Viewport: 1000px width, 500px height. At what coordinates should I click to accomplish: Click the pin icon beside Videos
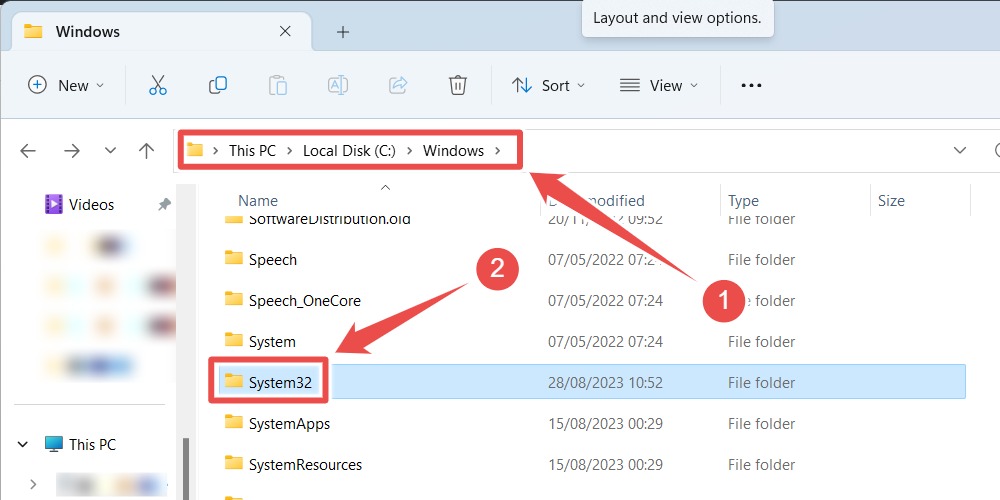[165, 204]
